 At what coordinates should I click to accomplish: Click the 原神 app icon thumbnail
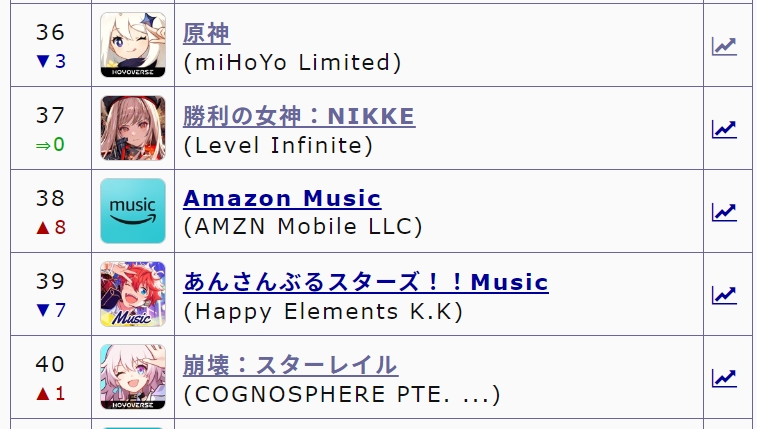133,45
